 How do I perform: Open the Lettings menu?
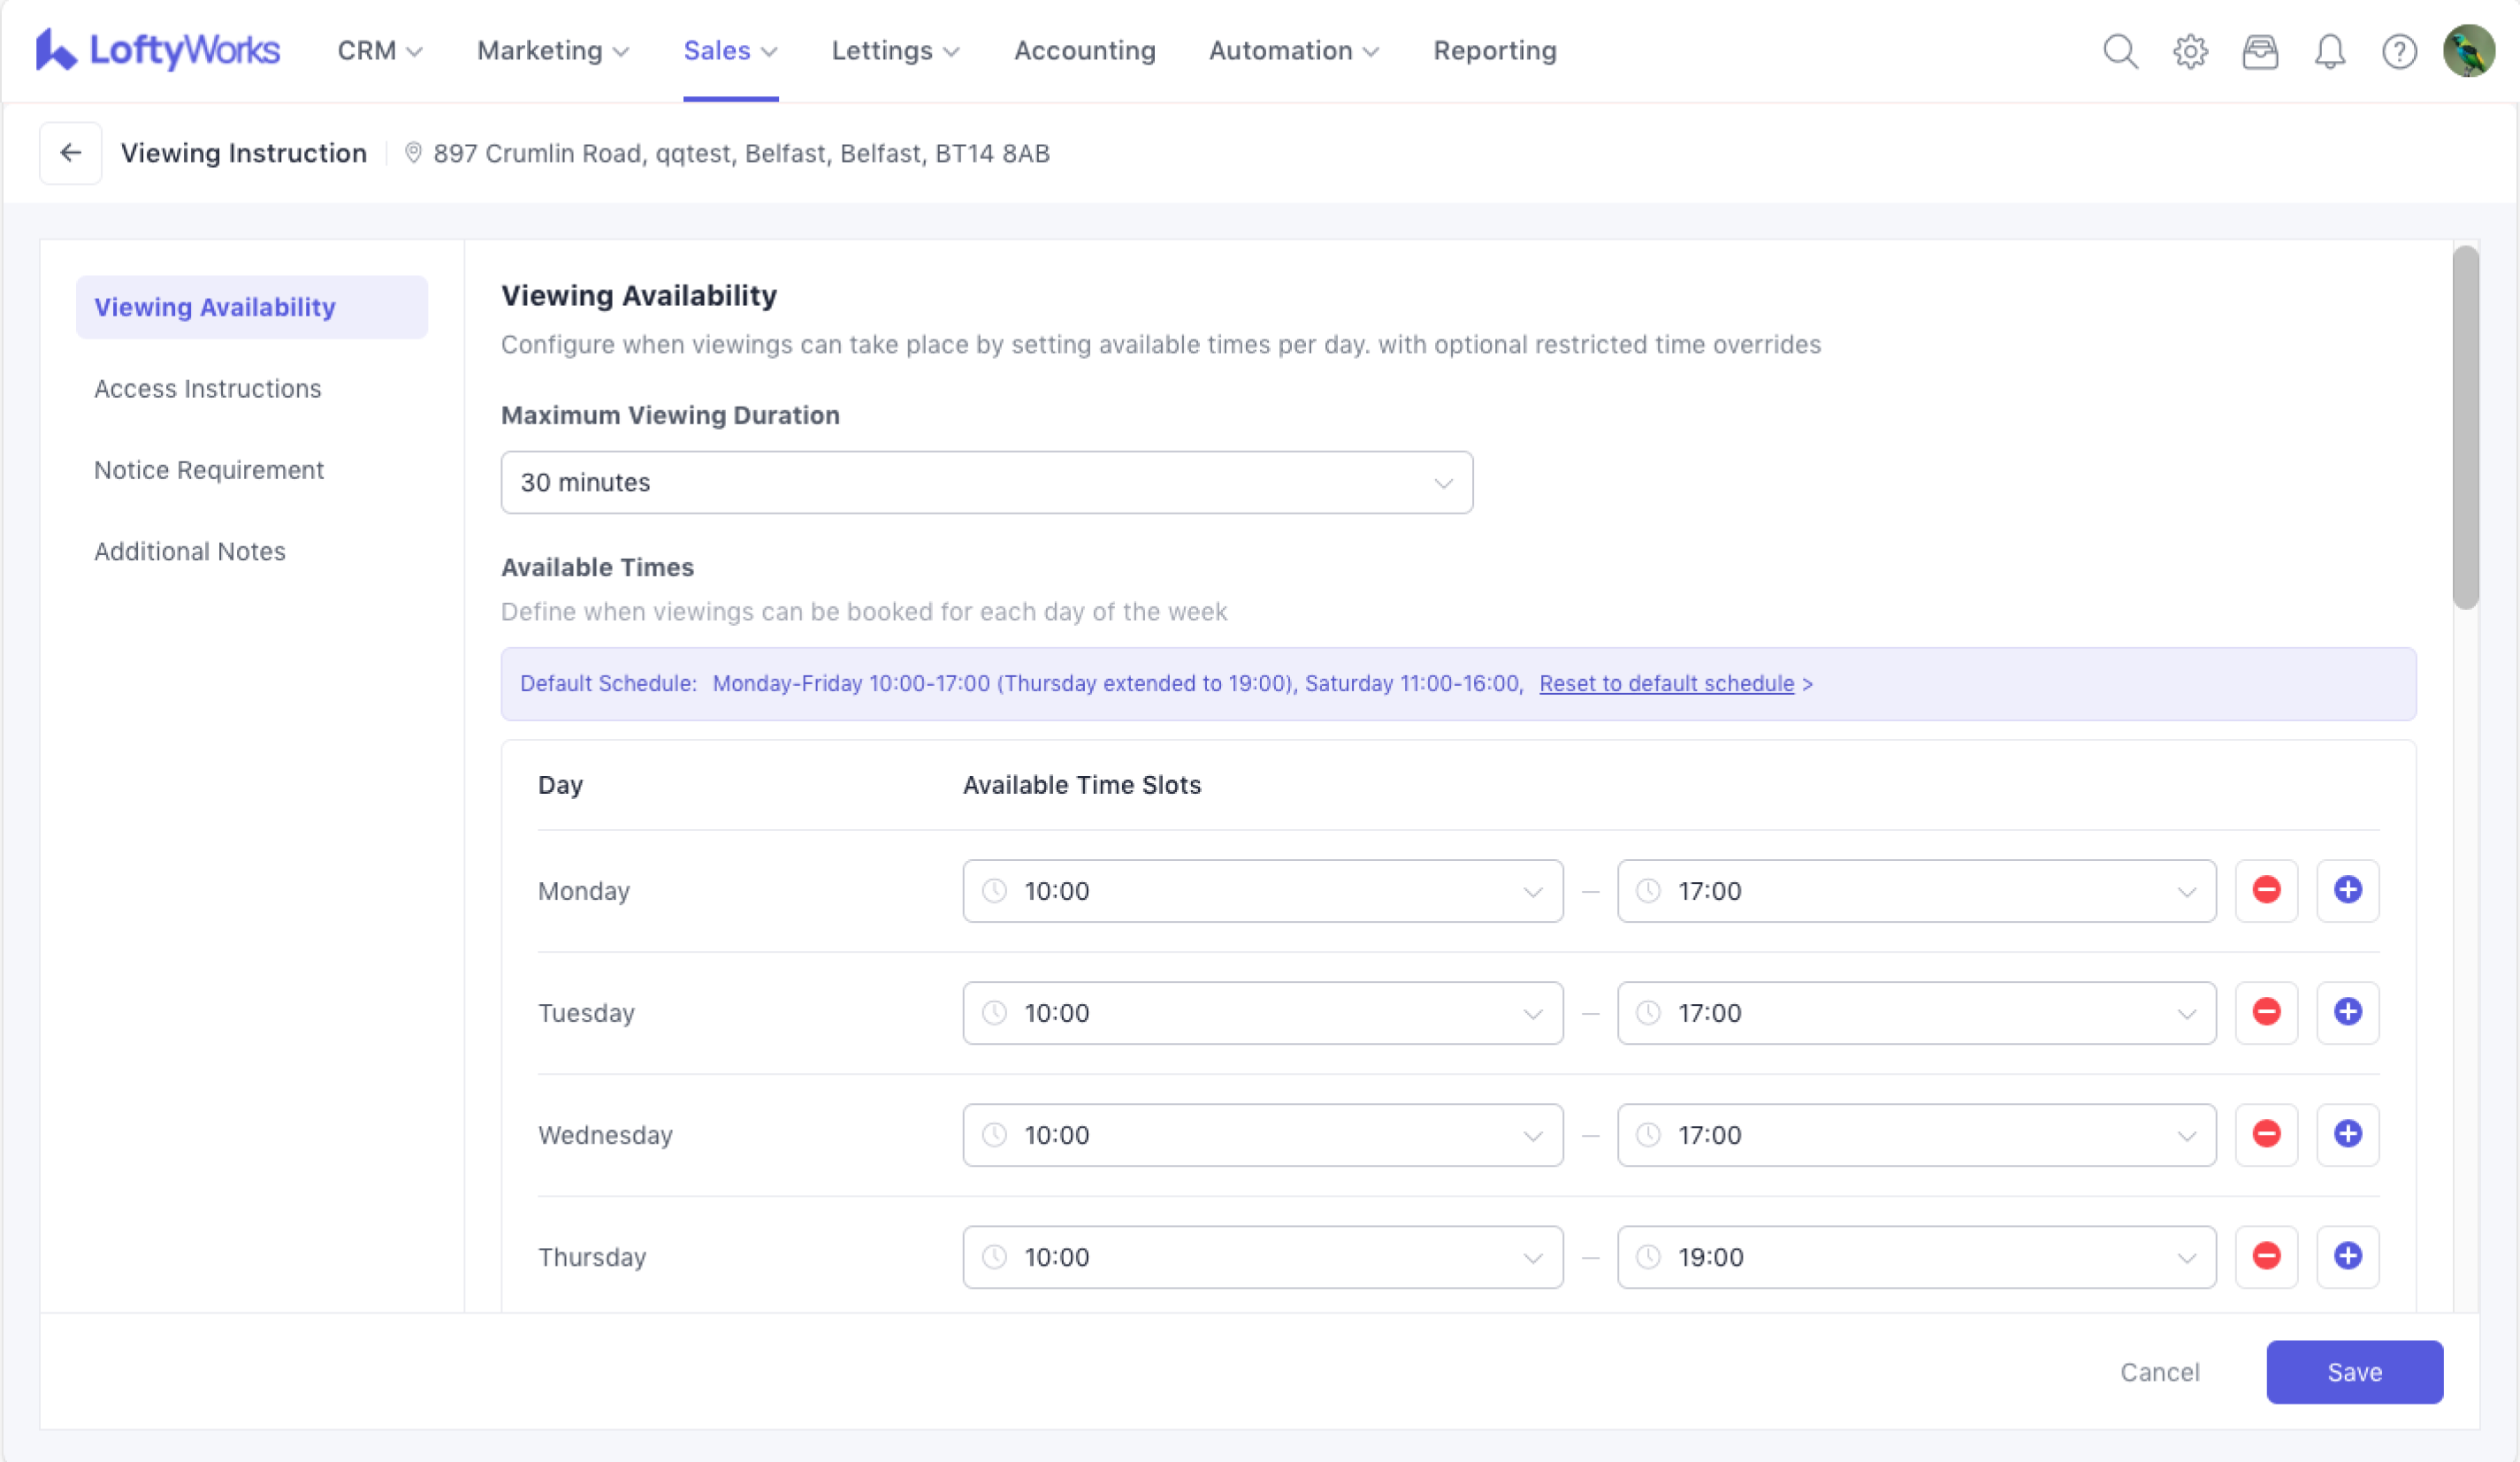point(894,51)
